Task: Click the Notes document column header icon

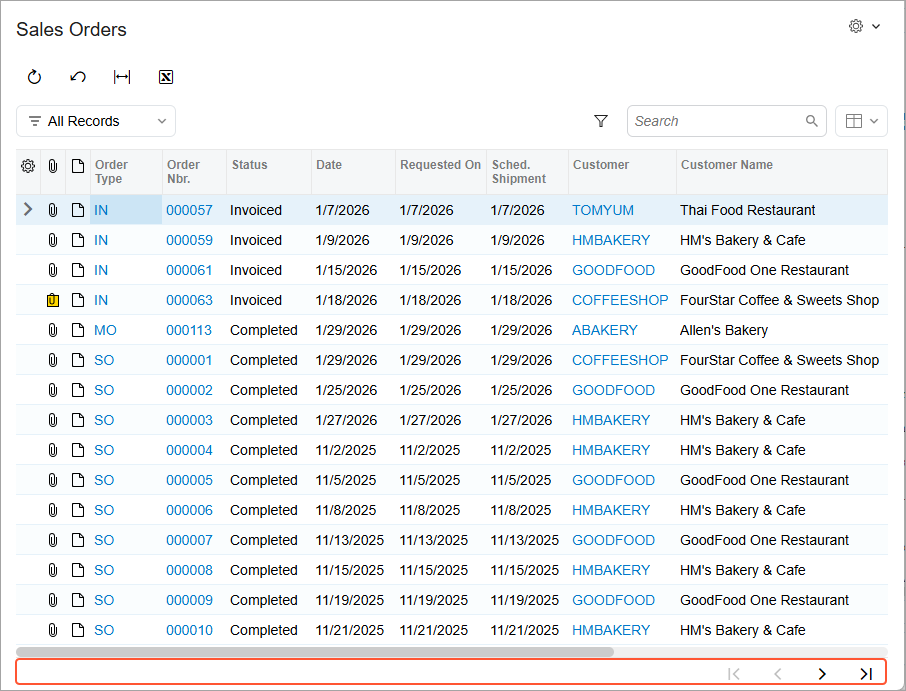Action: (x=78, y=166)
